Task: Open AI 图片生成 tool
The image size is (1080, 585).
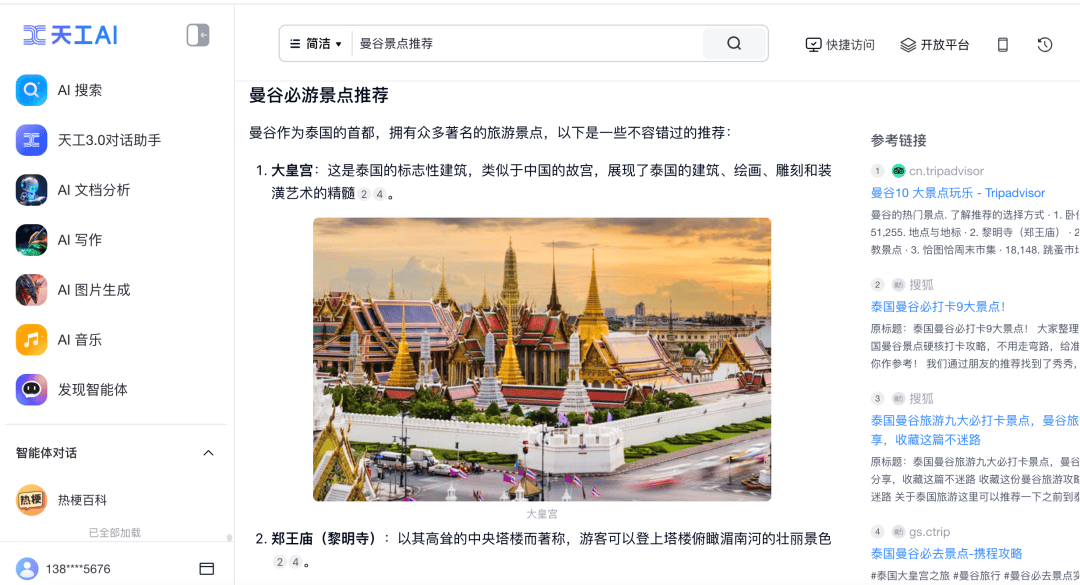Action: tap(94, 290)
